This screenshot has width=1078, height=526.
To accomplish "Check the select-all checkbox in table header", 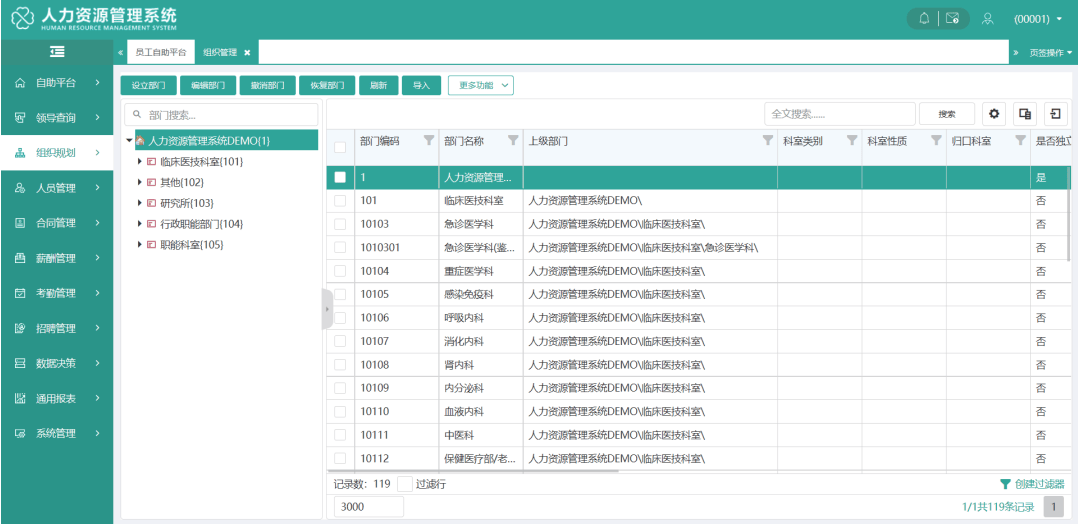I will point(340,148).
